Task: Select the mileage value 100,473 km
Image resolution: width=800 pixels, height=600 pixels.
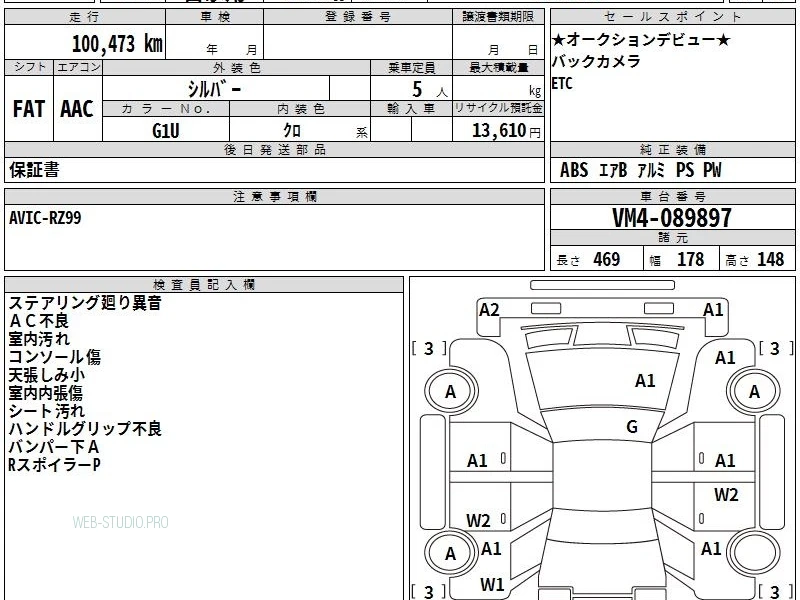Action: 117,44
